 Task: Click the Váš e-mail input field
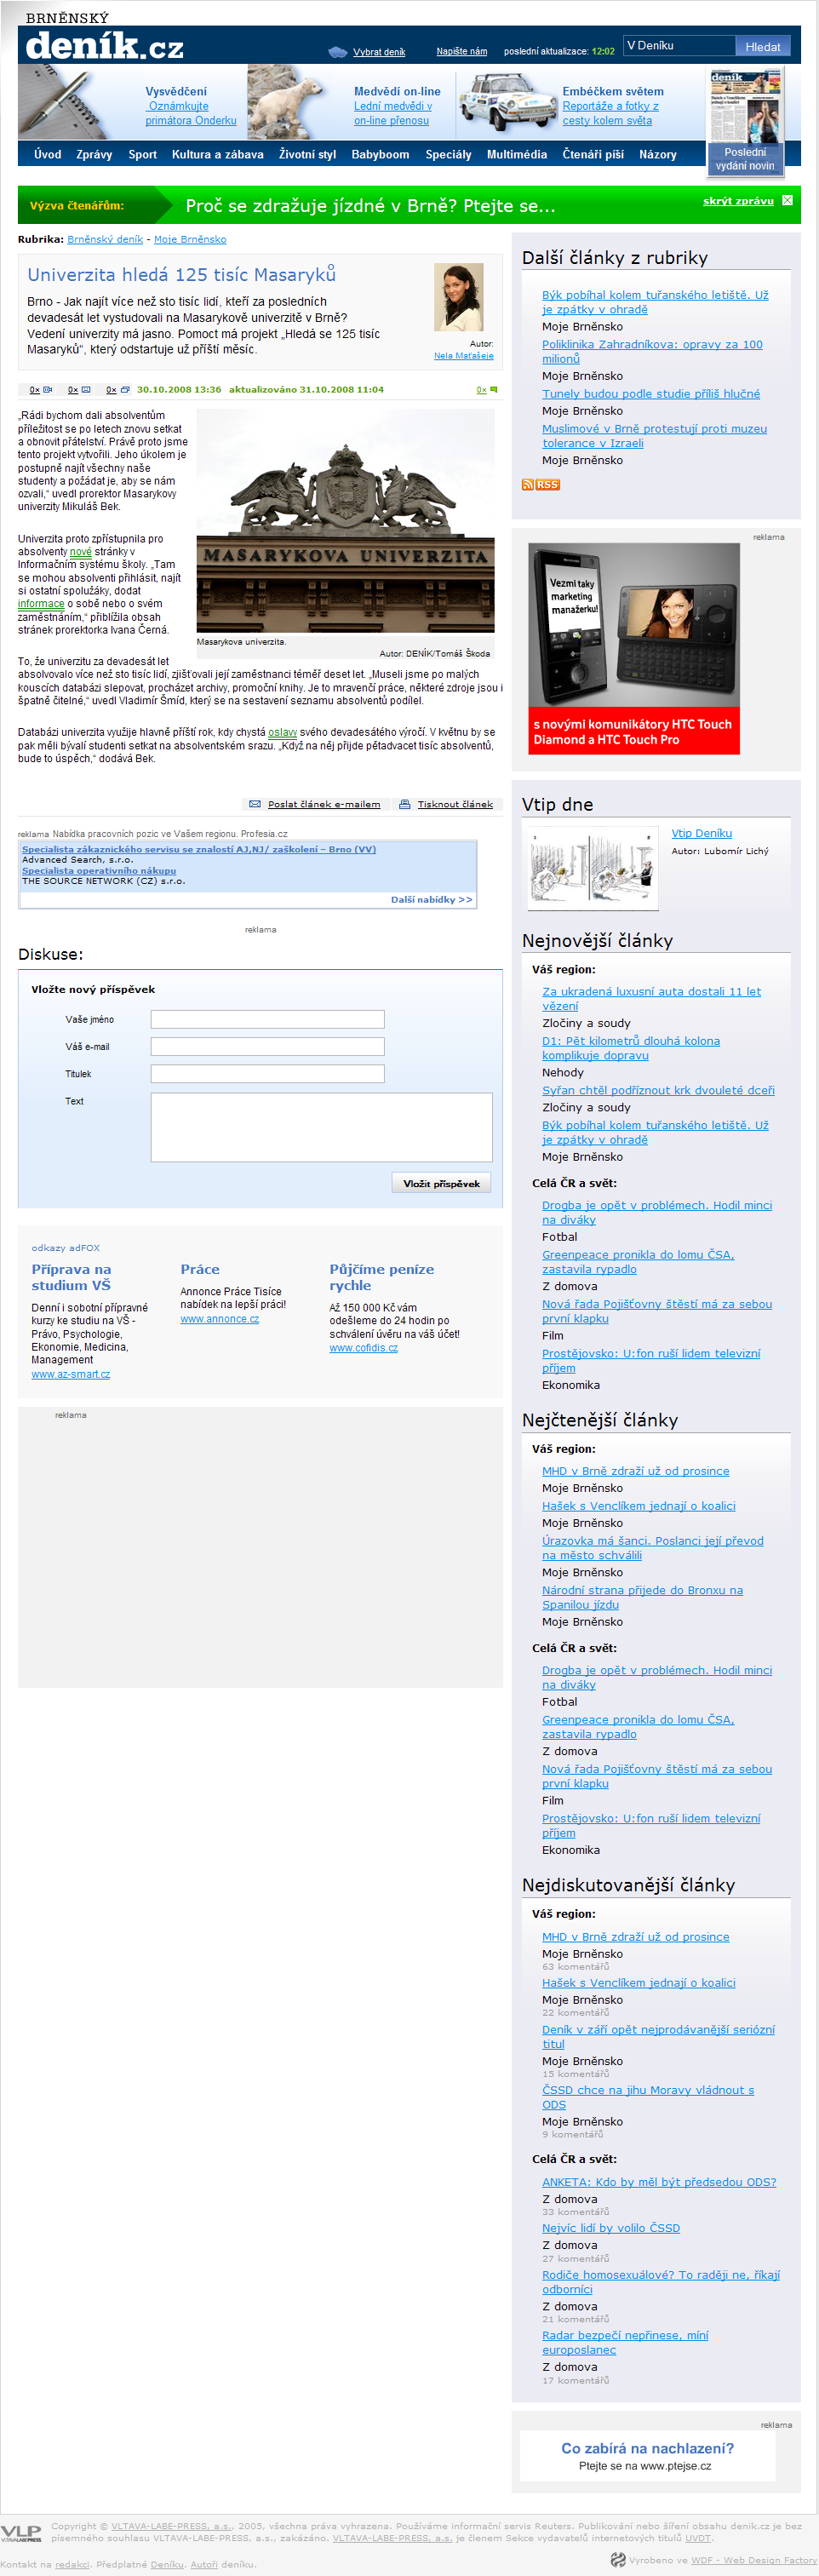(x=267, y=1046)
